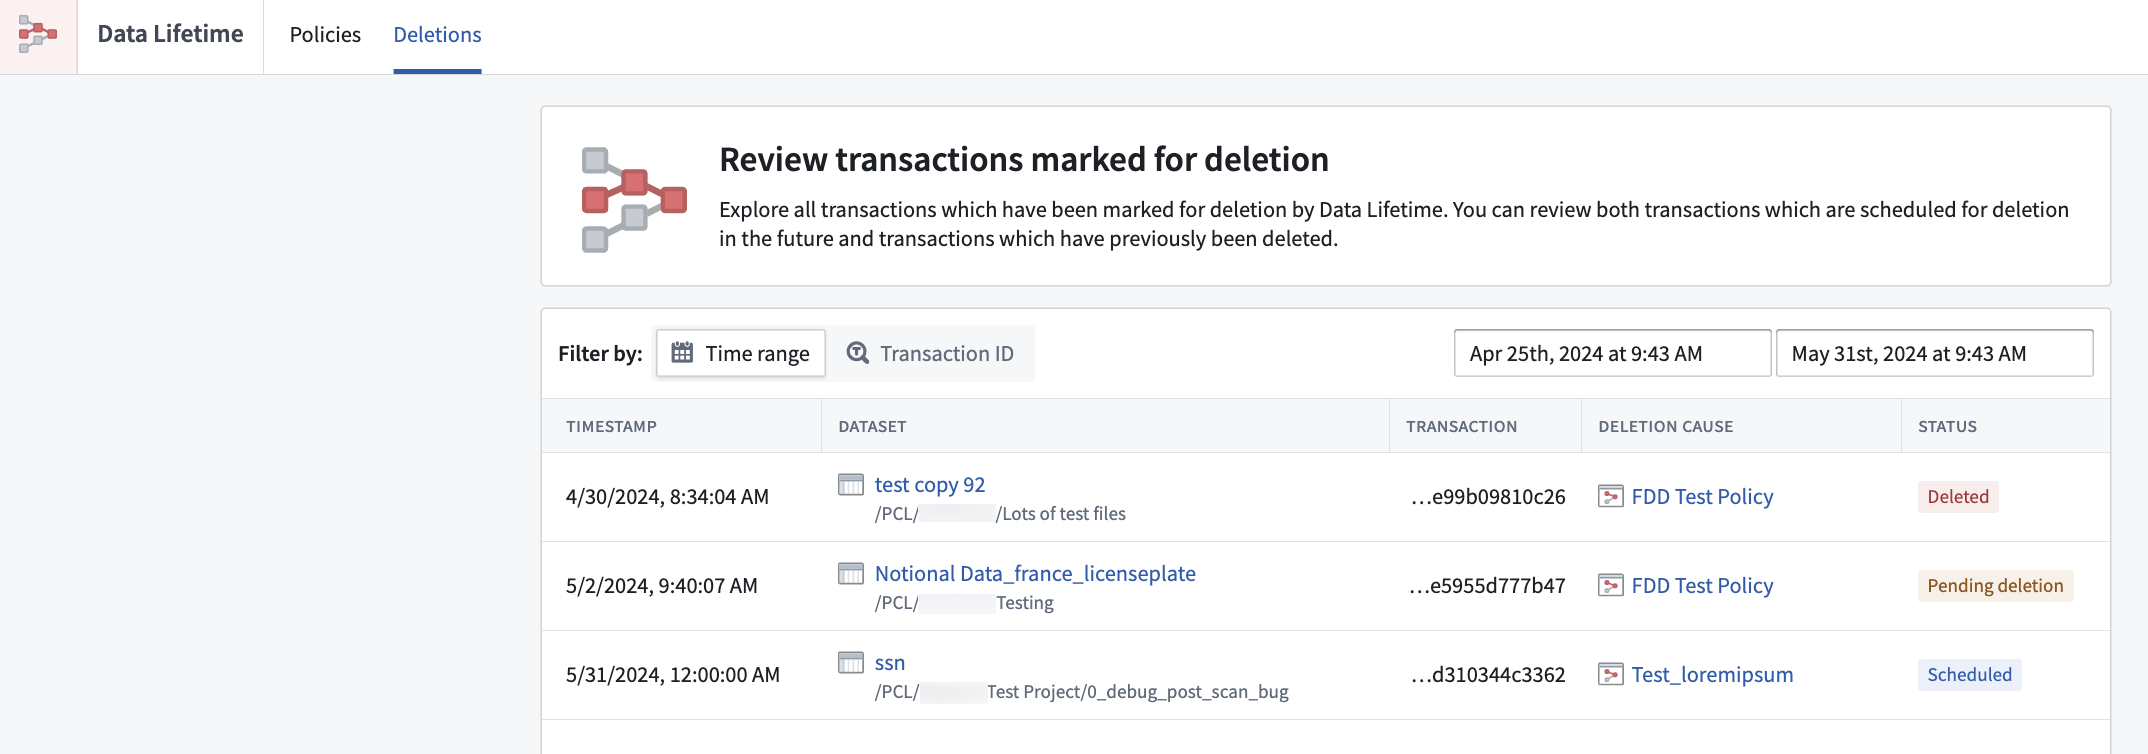The width and height of the screenshot is (2148, 754).
Task: Click dataset table icon next to test copy 92
Action: point(851,485)
